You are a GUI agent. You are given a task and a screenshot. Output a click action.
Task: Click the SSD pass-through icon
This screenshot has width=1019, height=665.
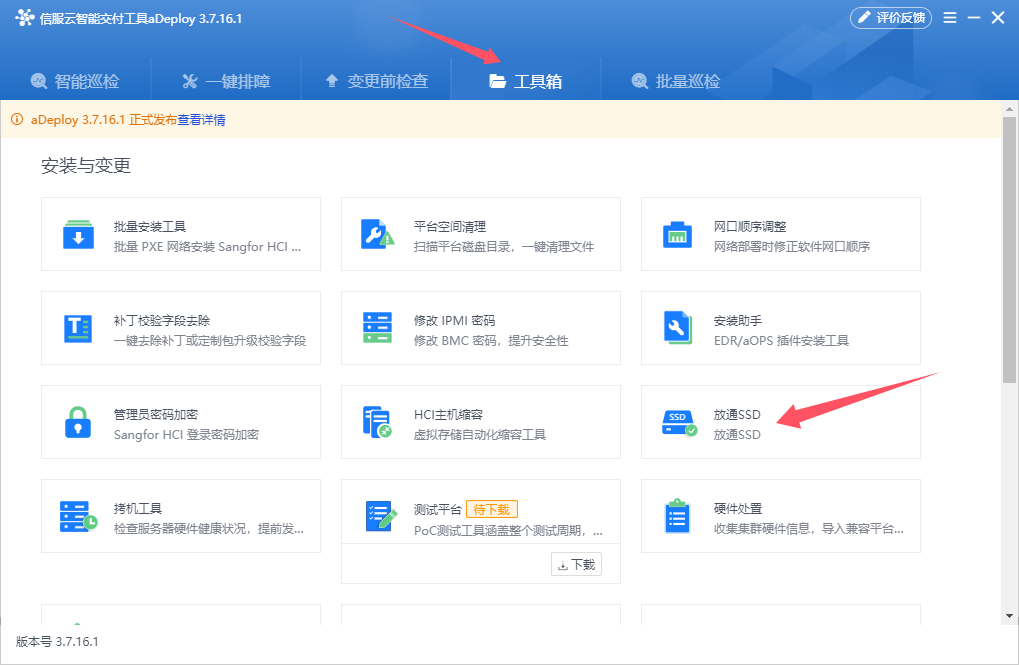pyautogui.click(x=679, y=423)
